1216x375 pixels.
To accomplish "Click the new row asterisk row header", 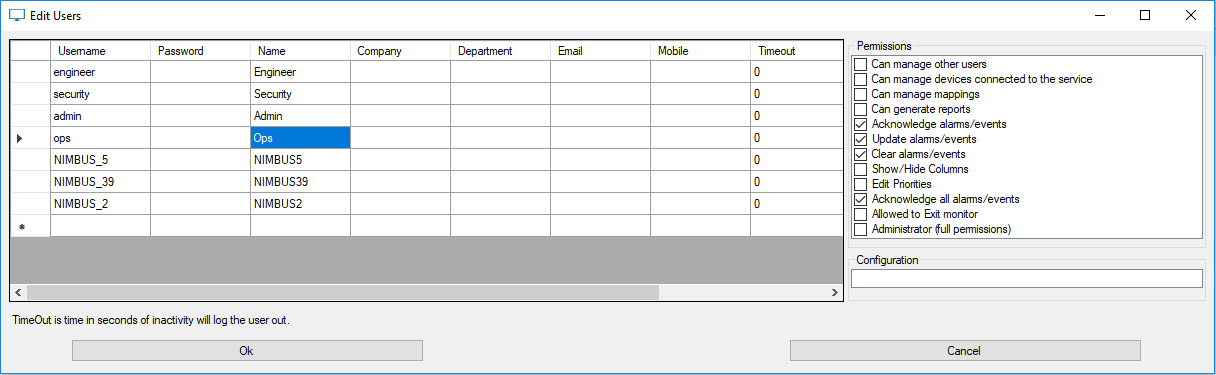I will coord(30,226).
